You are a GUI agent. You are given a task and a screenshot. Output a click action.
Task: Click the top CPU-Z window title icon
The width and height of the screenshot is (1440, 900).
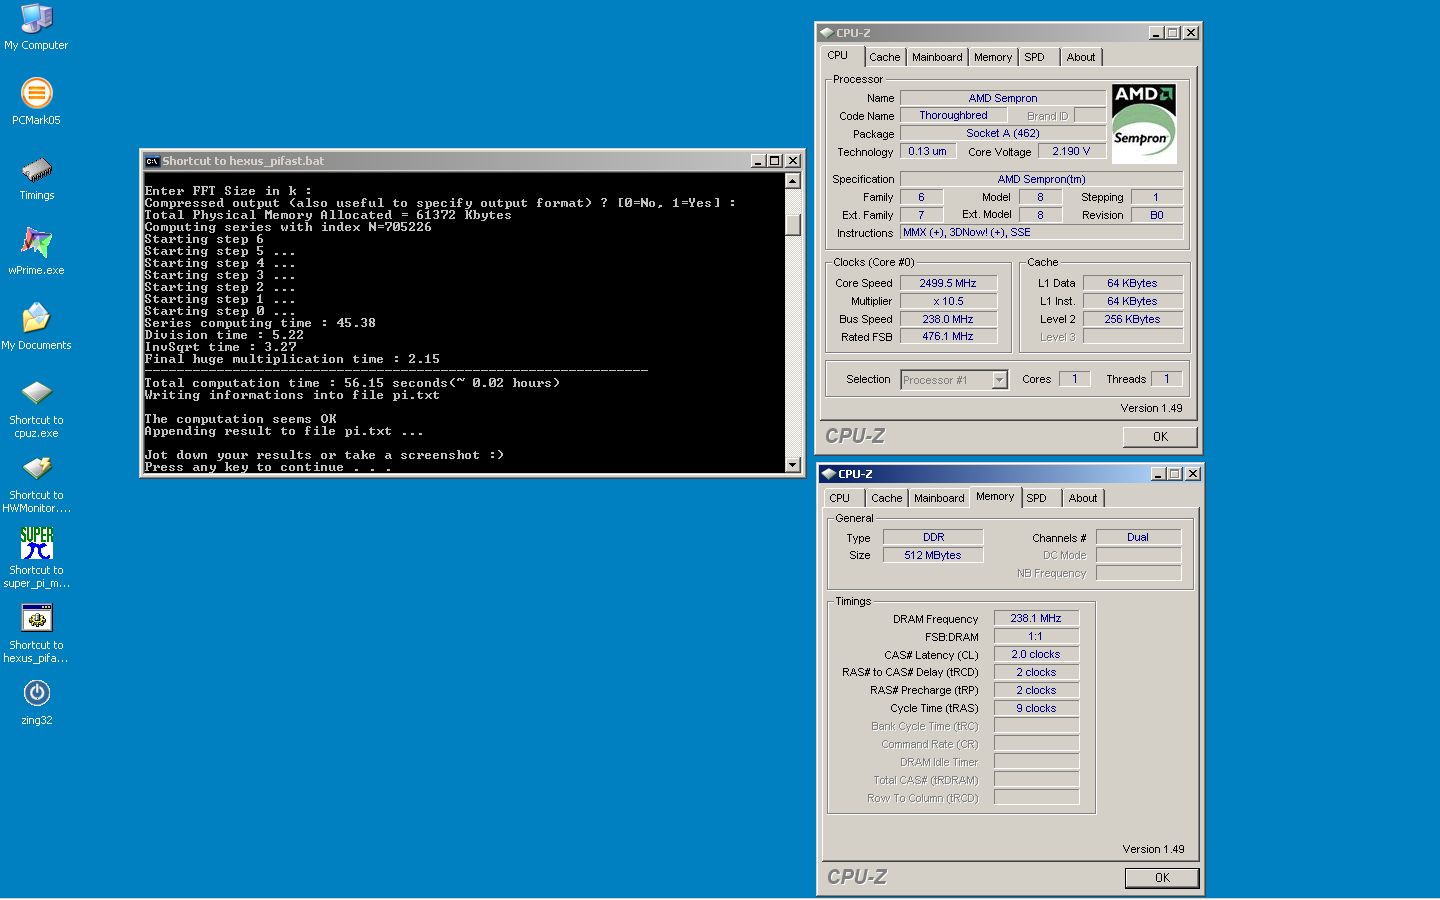[827, 33]
